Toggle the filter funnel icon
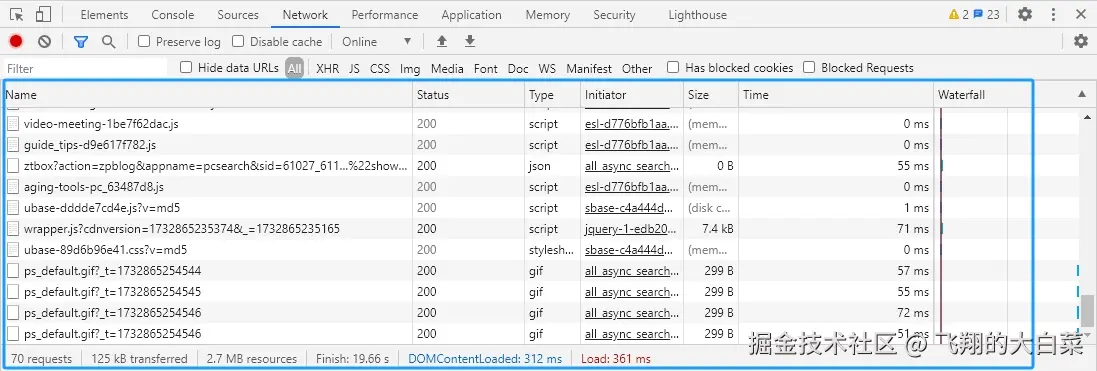 pos(81,41)
